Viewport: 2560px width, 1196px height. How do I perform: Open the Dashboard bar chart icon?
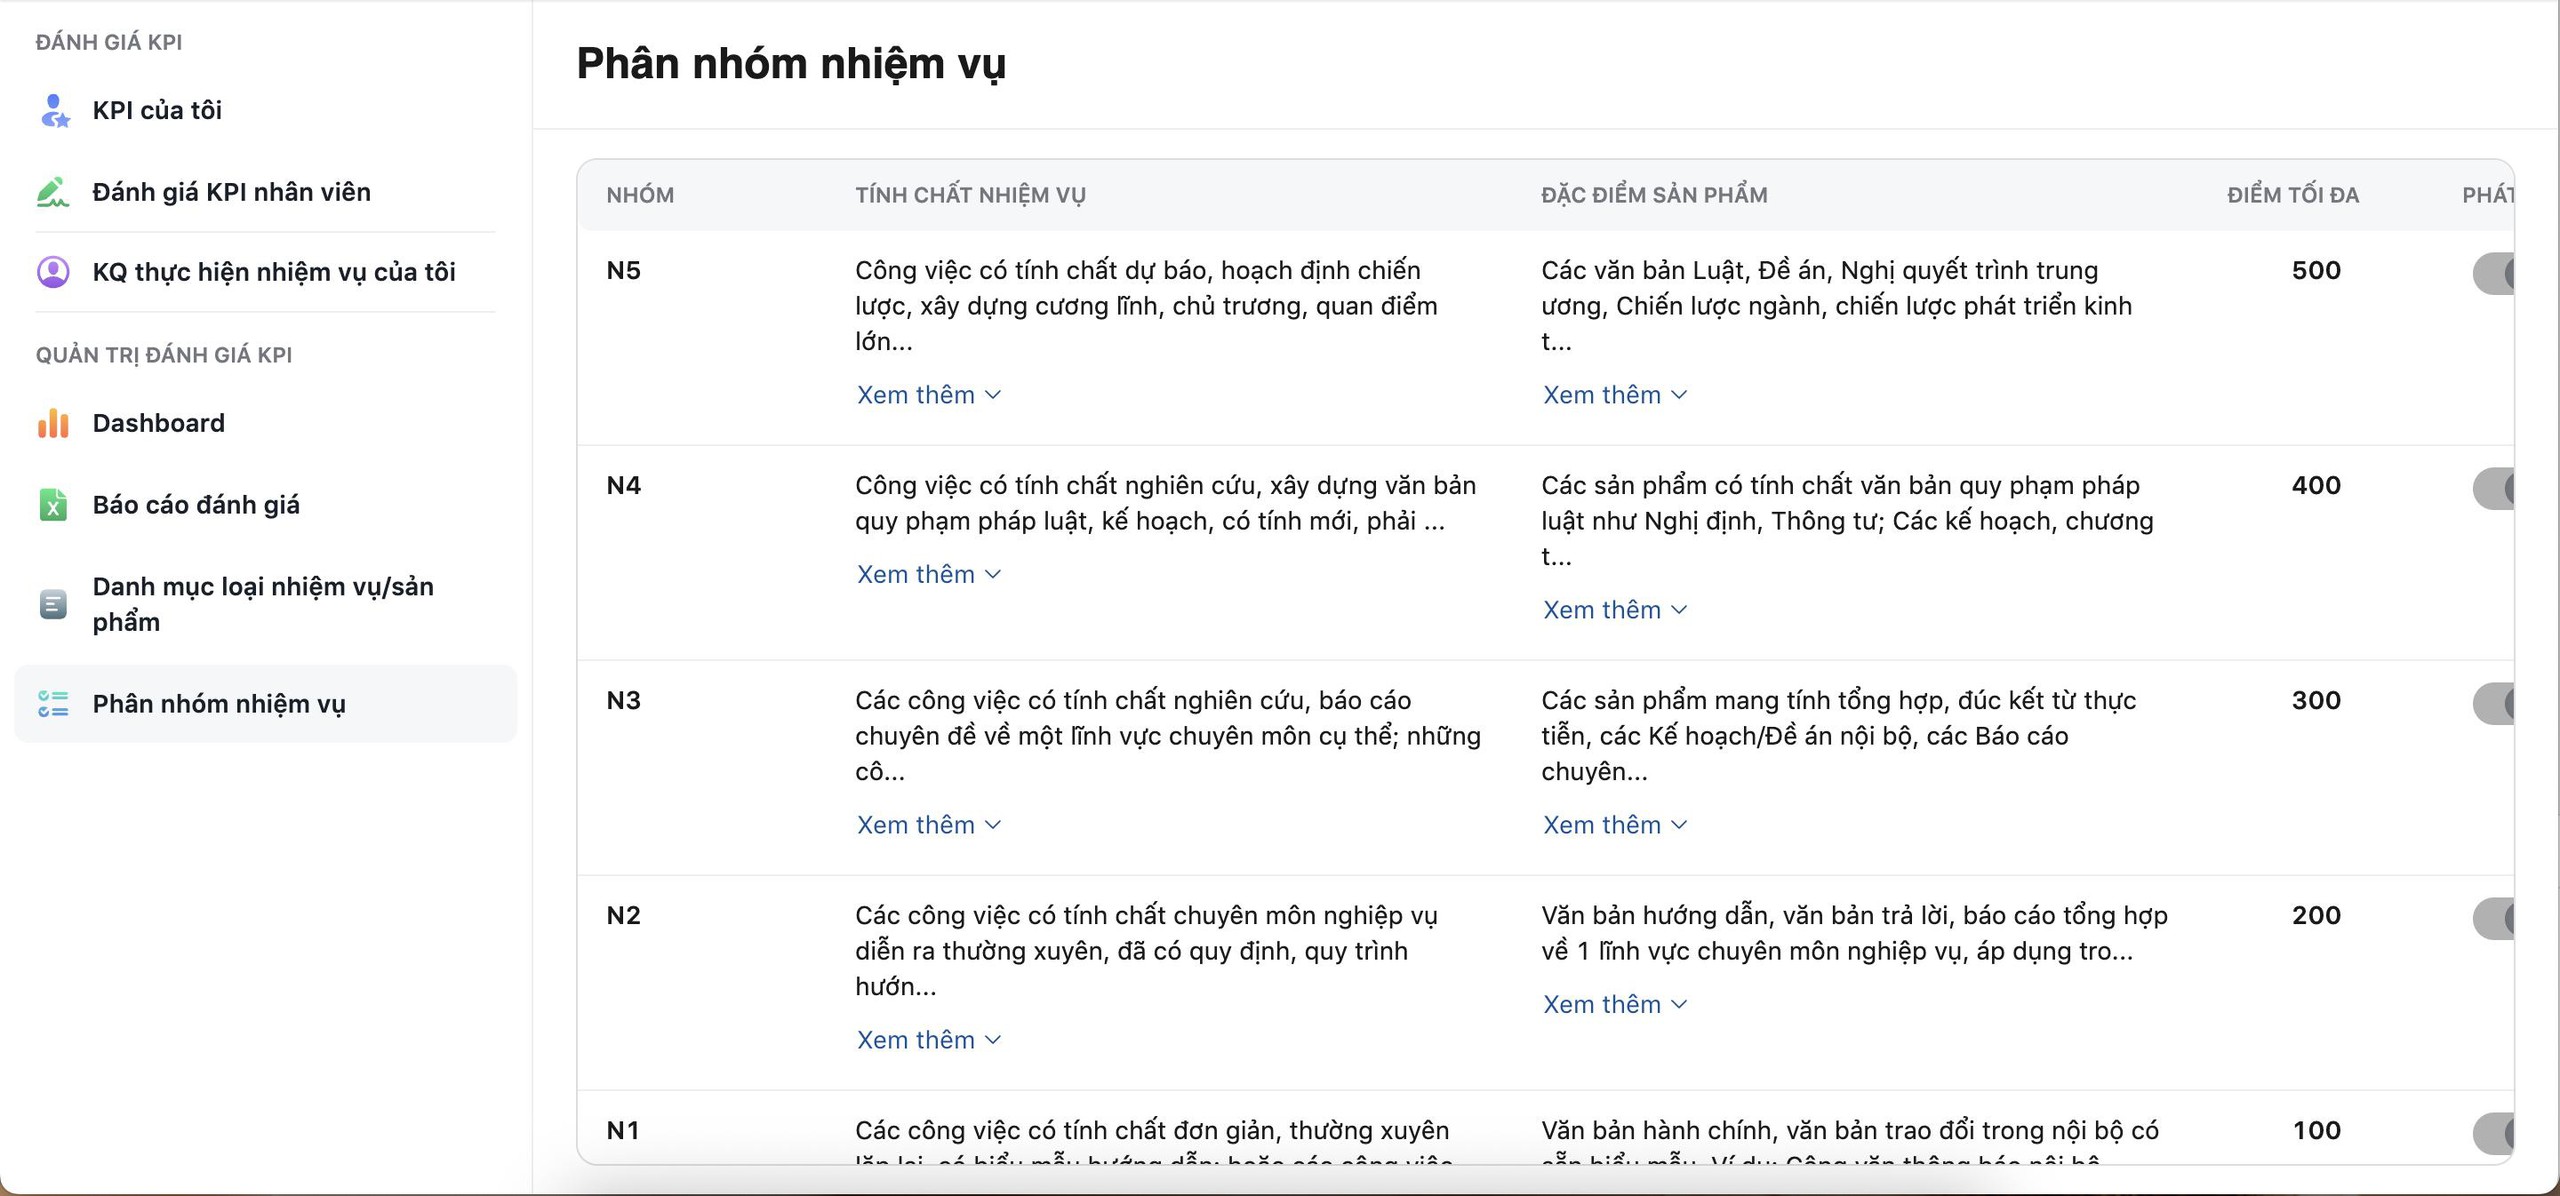tap(54, 423)
